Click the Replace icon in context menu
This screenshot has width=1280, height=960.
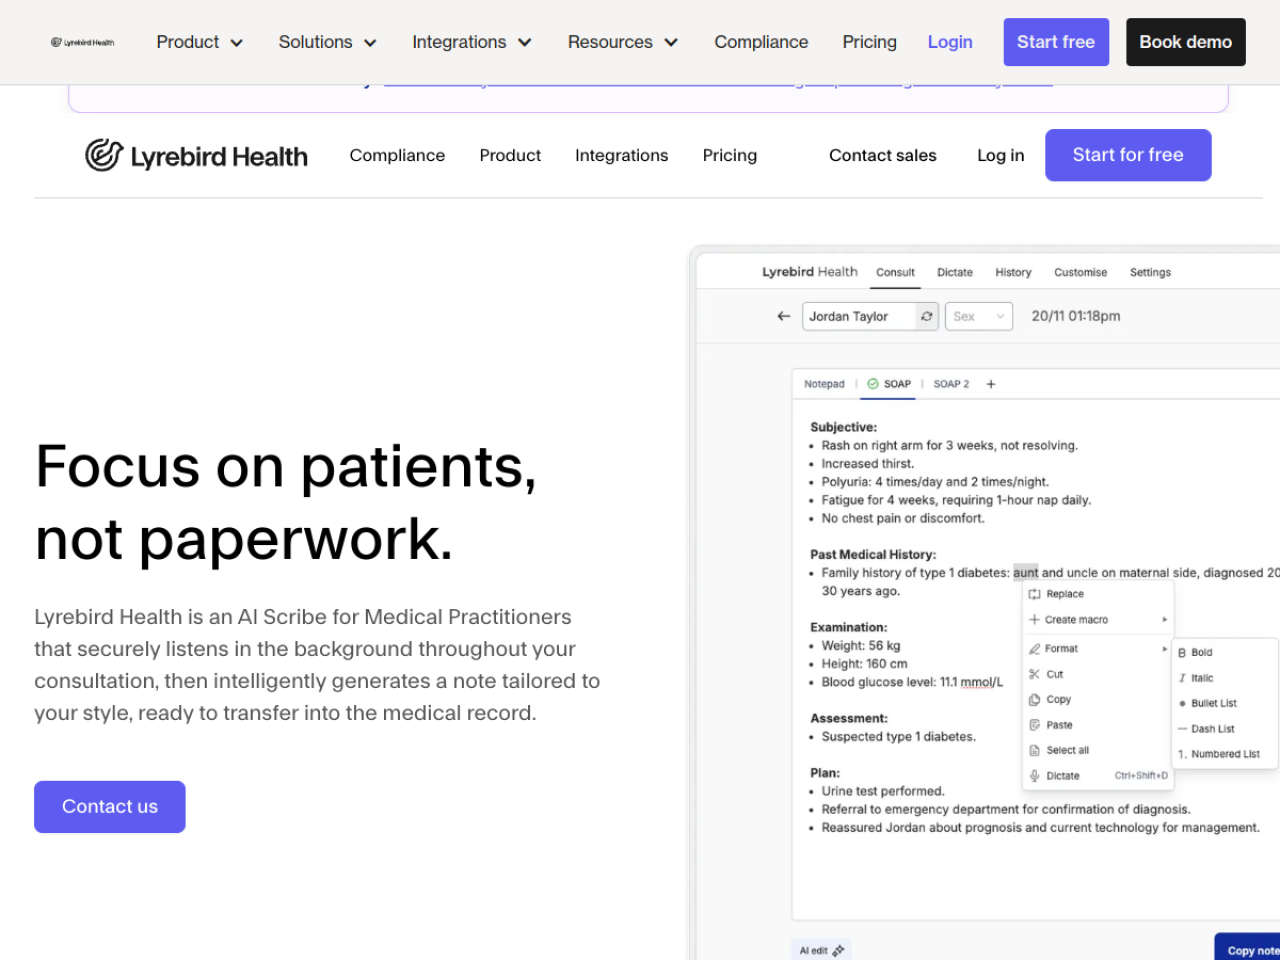[x=1035, y=594]
